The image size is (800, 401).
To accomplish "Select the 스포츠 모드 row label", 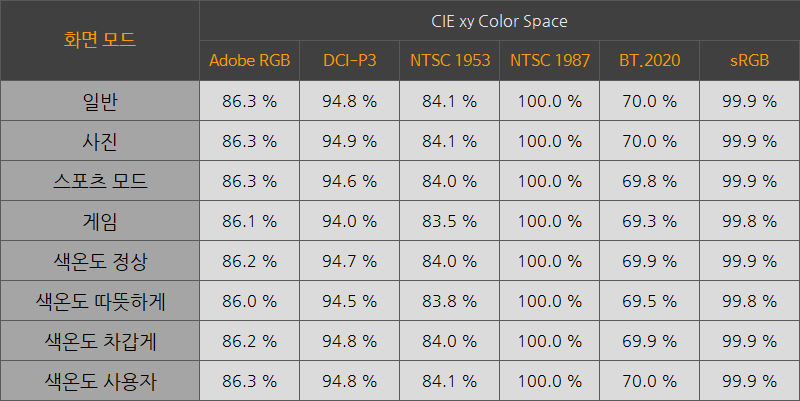I will coord(100,181).
